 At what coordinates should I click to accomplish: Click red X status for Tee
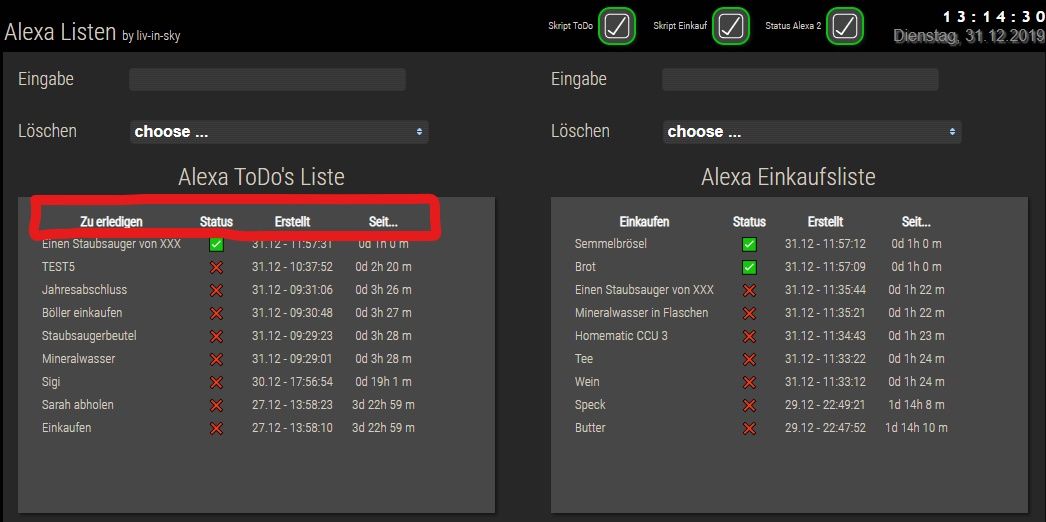pyautogui.click(x=749, y=359)
